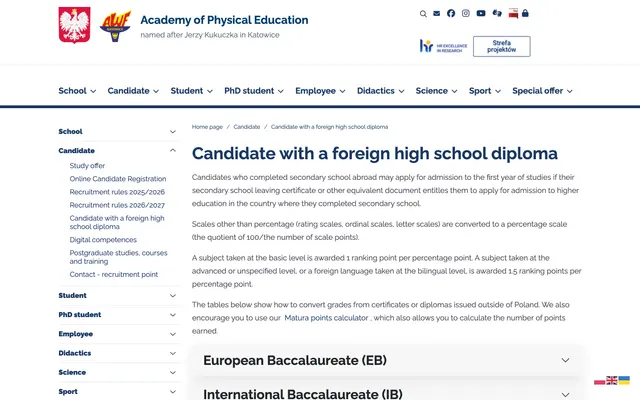Click the padlock login icon
The image size is (640, 400).
pos(525,13)
